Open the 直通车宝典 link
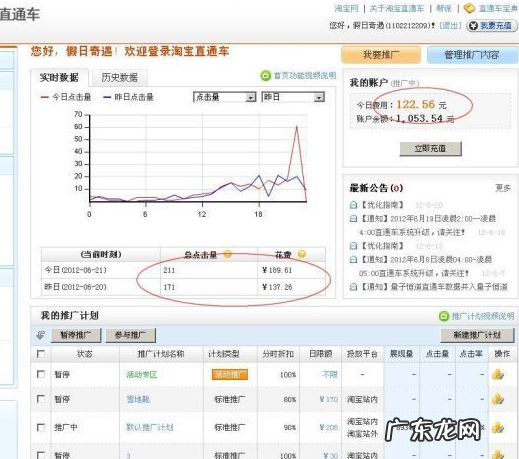Viewport: 519px width, 459px height. click(x=498, y=8)
